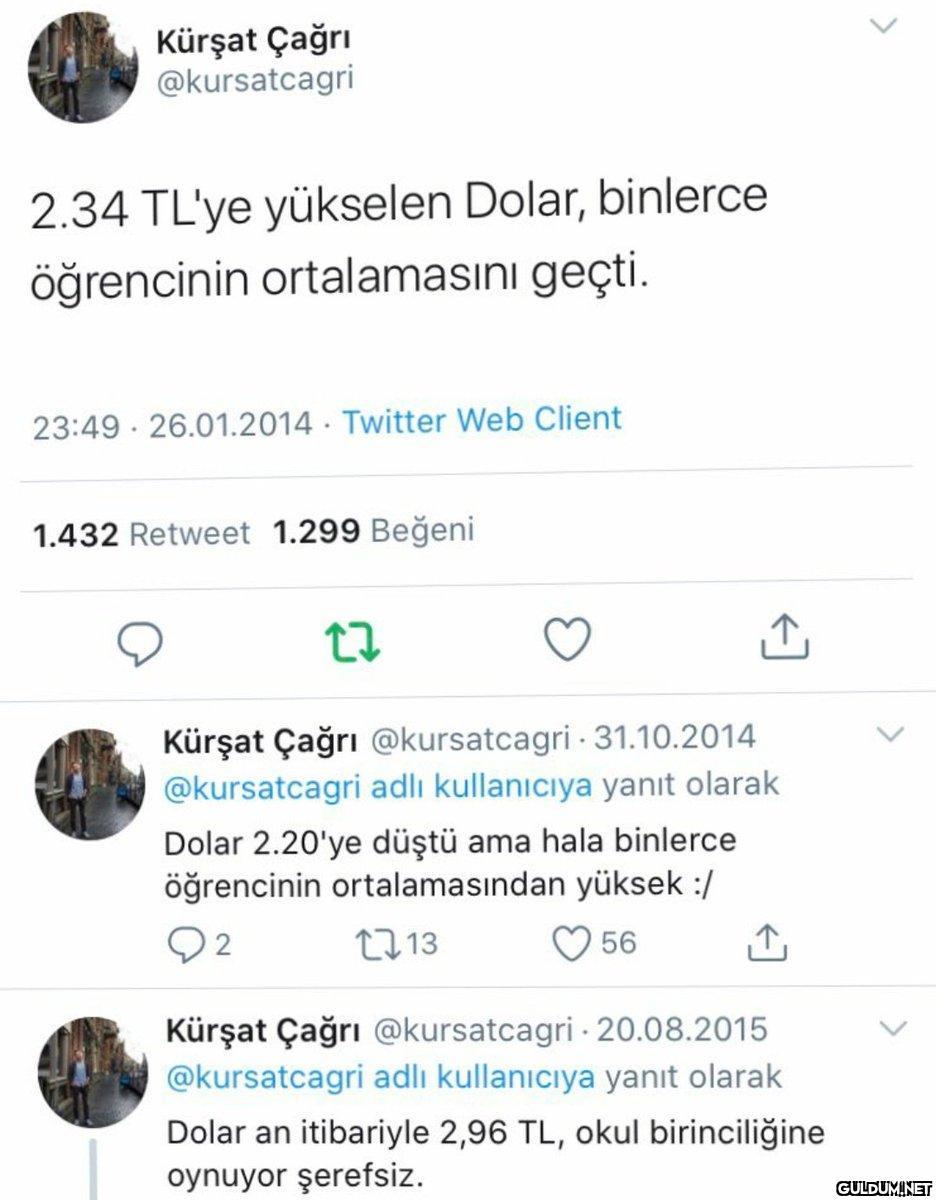Expand options chevron on 20.08.2015 reply

pos(892,1027)
